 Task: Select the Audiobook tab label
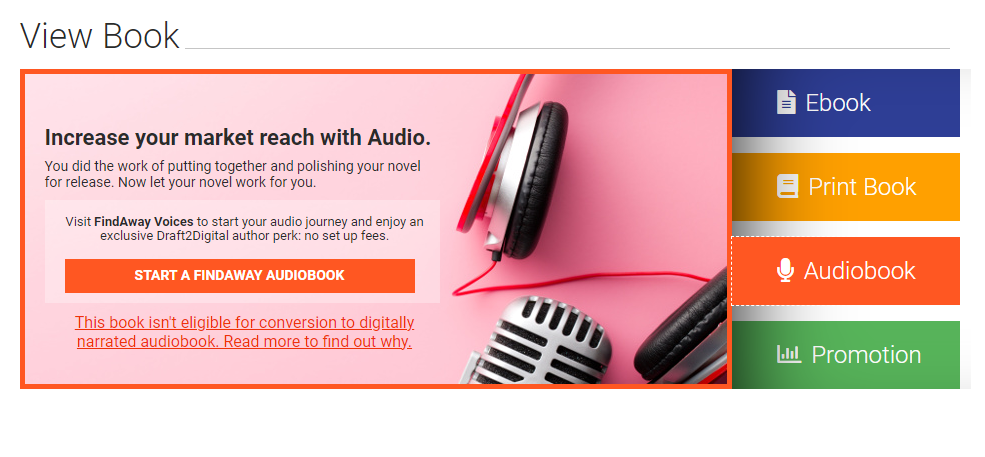pos(860,271)
